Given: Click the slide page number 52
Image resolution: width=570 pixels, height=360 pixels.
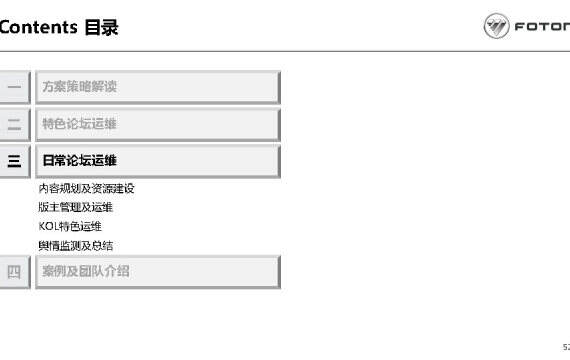Looking at the screenshot, I should click(566, 347).
